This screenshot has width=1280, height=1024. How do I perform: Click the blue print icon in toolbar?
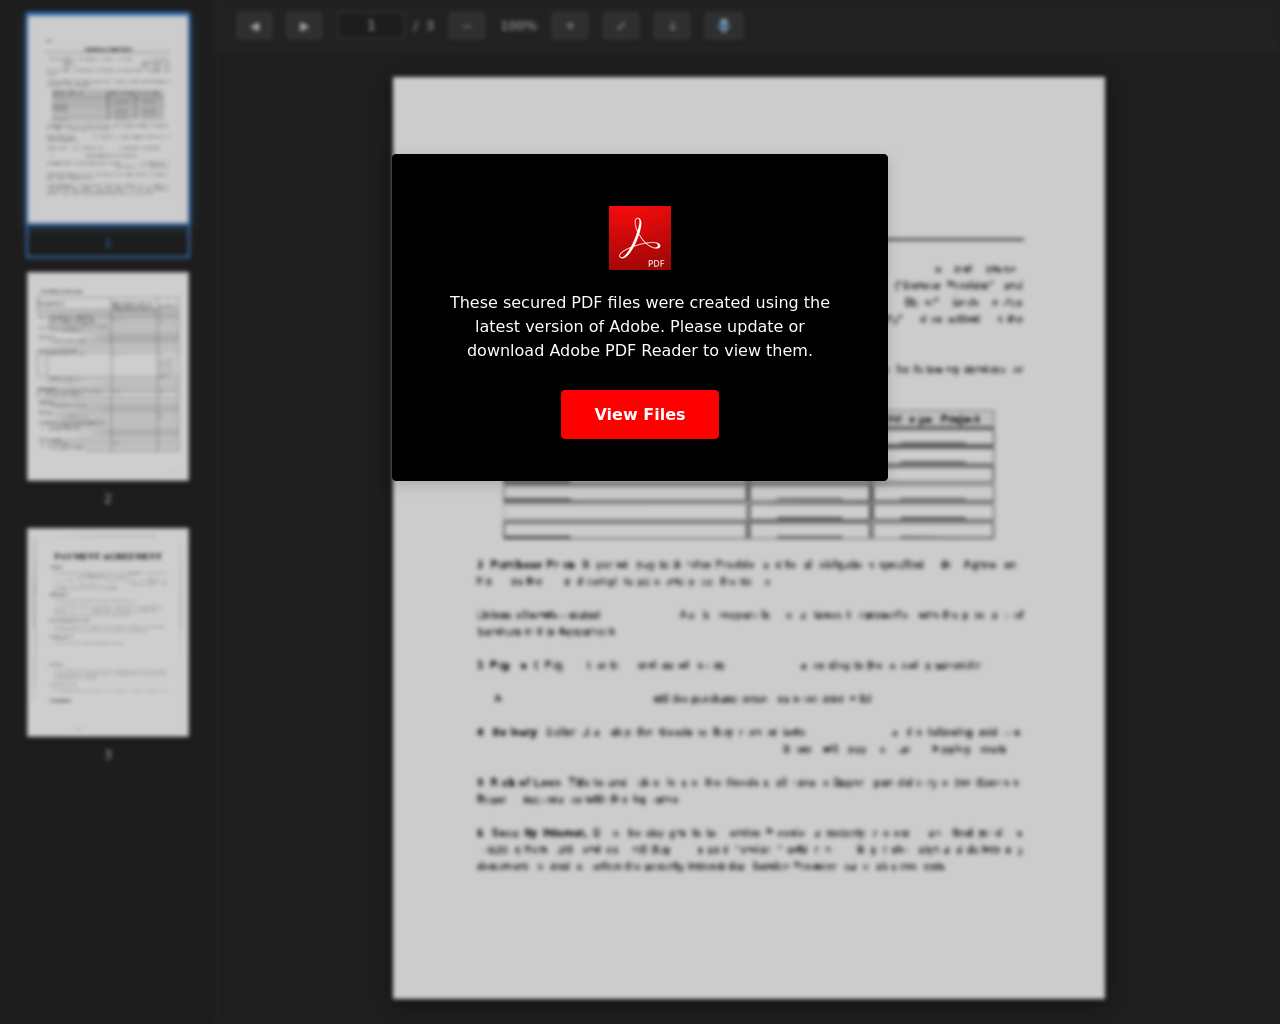point(724,26)
